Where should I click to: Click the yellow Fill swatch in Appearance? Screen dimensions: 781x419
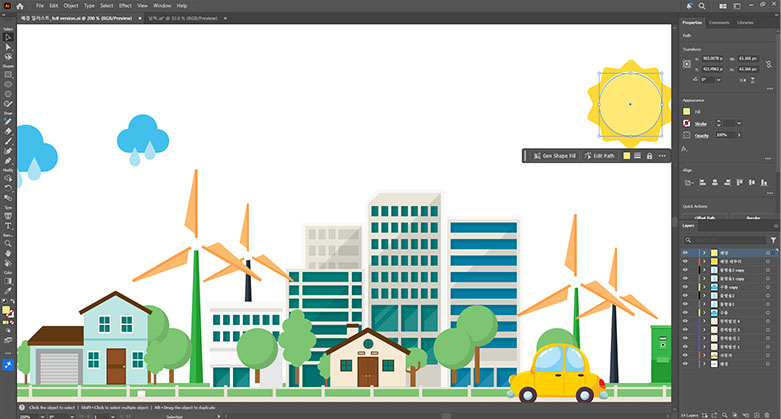[686, 112]
